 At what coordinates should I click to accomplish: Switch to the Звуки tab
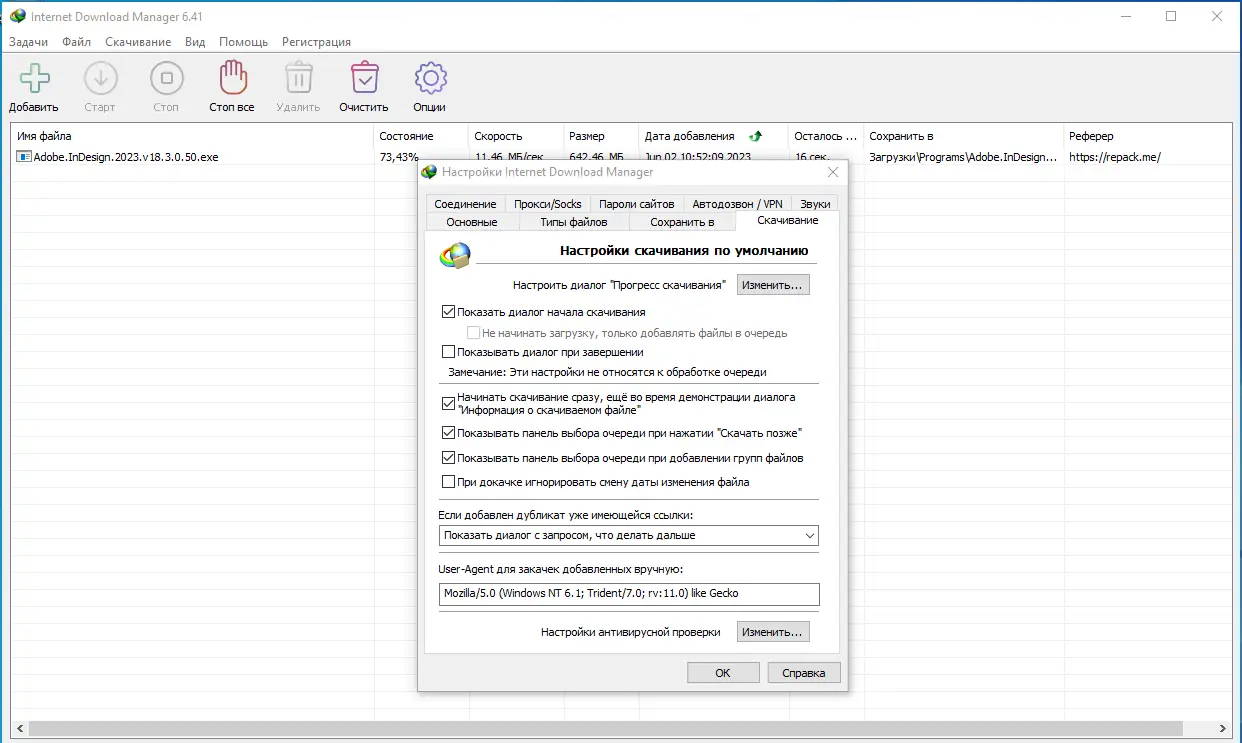coord(815,204)
